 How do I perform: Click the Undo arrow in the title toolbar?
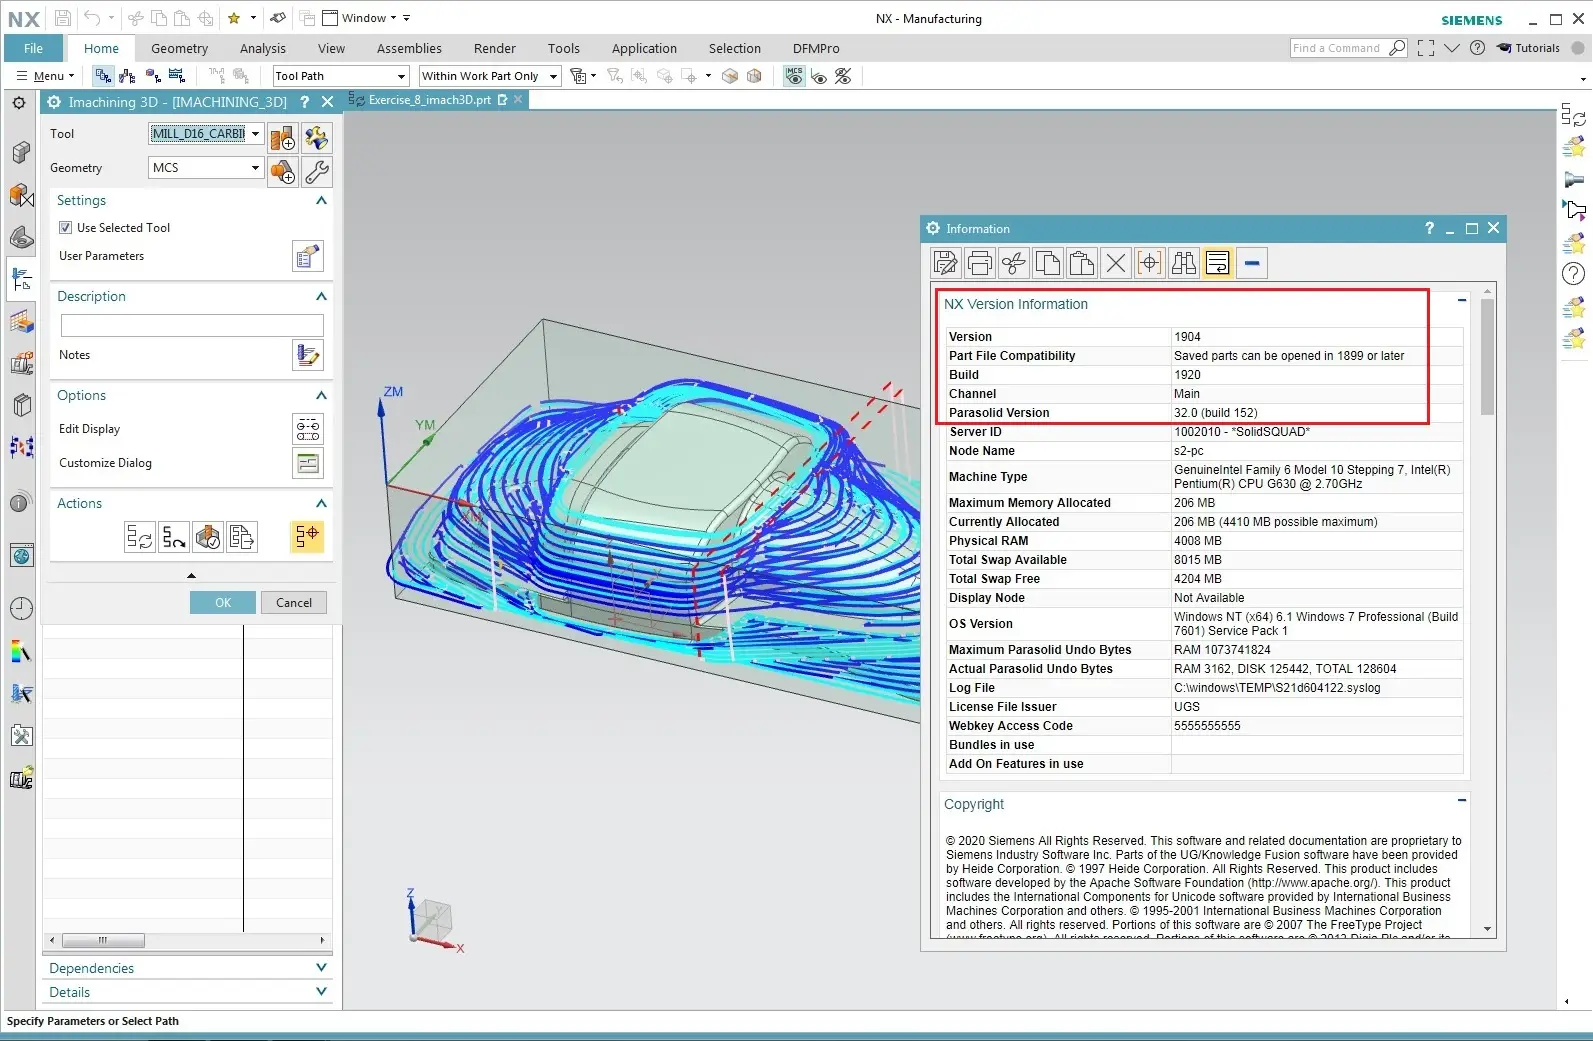click(x=91, y=18)
